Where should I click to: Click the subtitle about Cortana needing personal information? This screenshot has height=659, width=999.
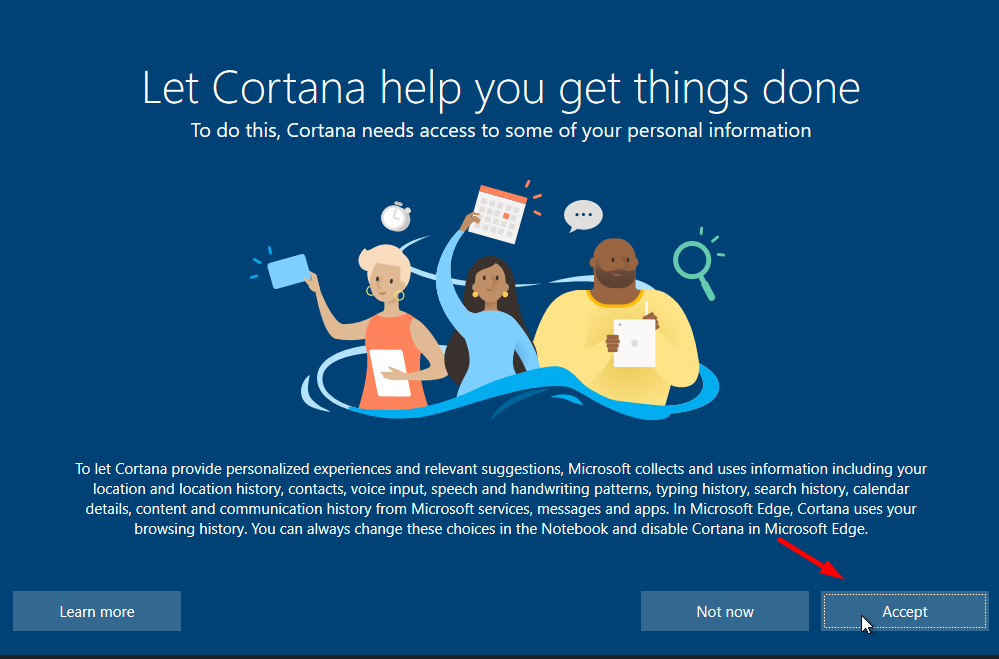[x=501, y=131]
